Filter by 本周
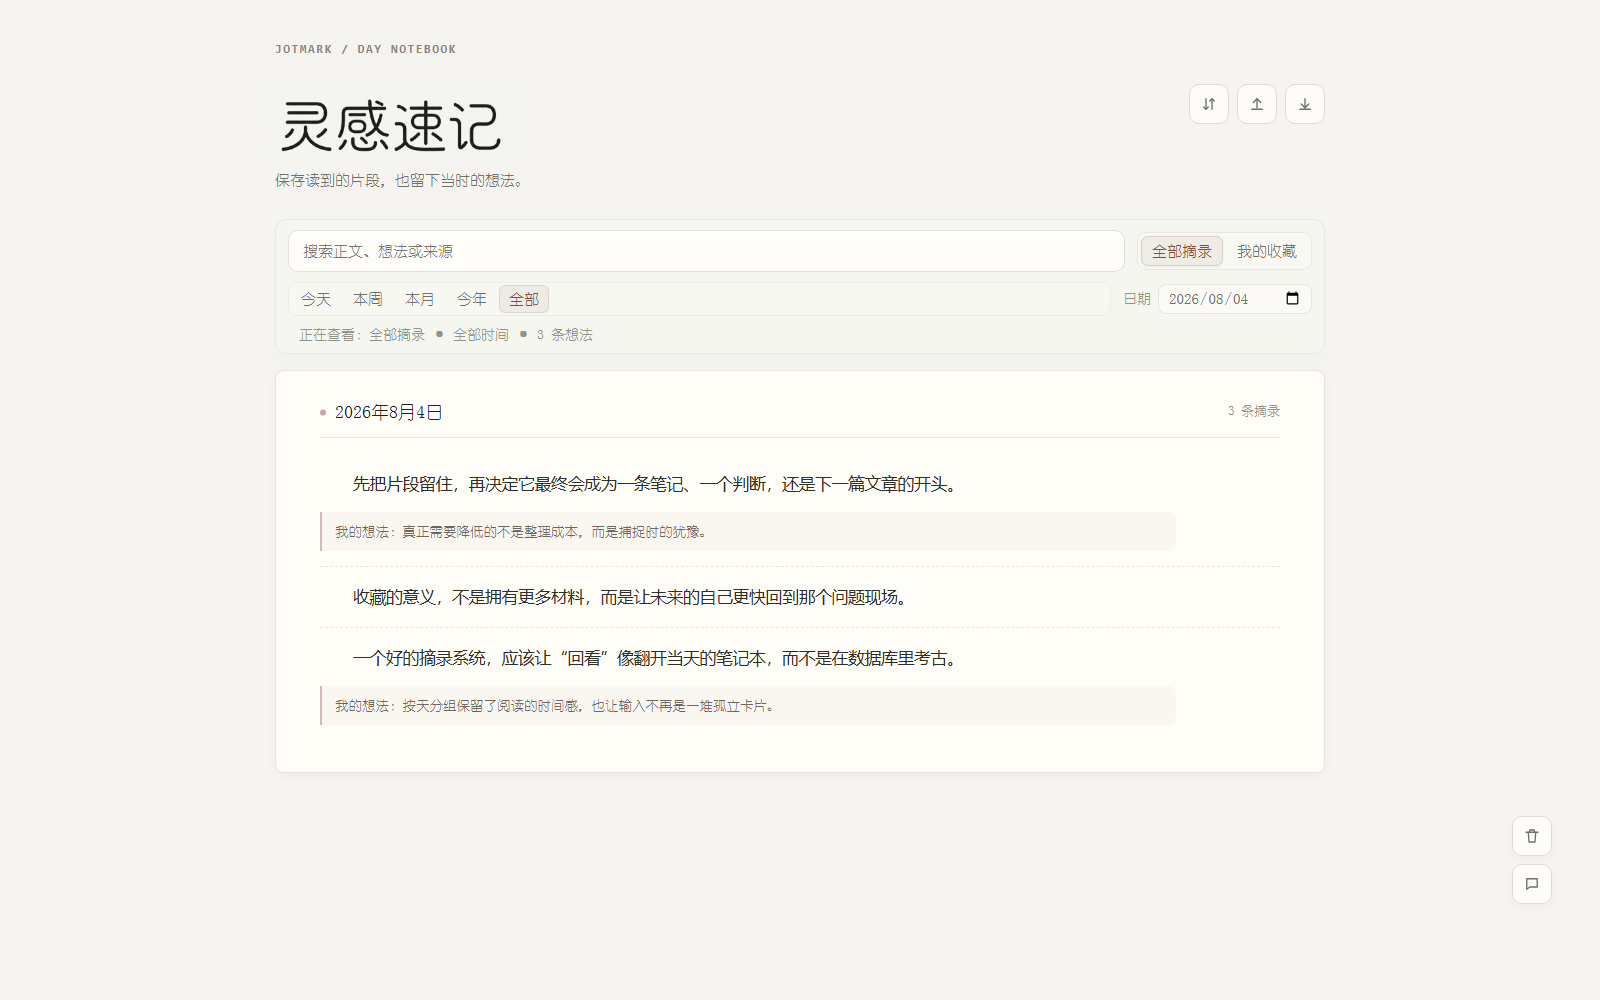1600x1000 pixels. pos(368,299)
